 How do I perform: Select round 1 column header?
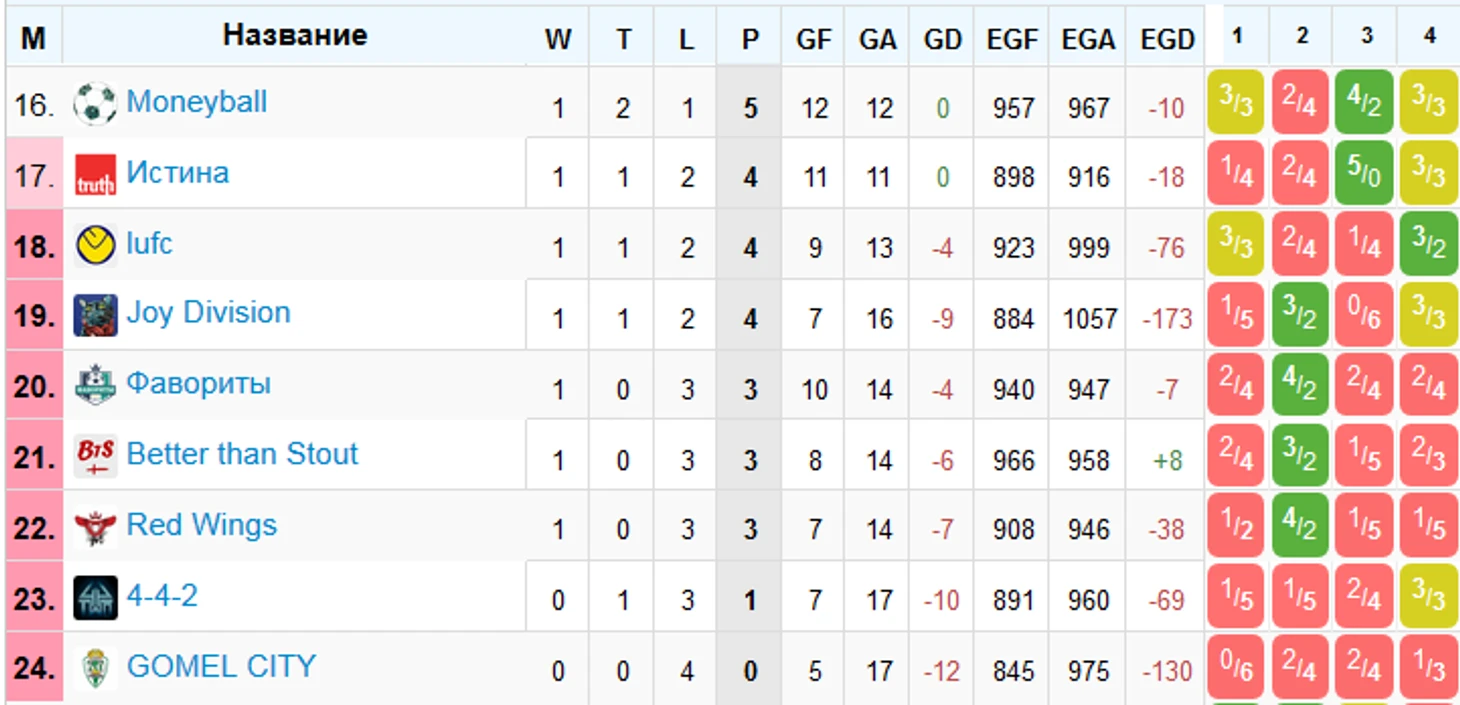point(1237,36)
